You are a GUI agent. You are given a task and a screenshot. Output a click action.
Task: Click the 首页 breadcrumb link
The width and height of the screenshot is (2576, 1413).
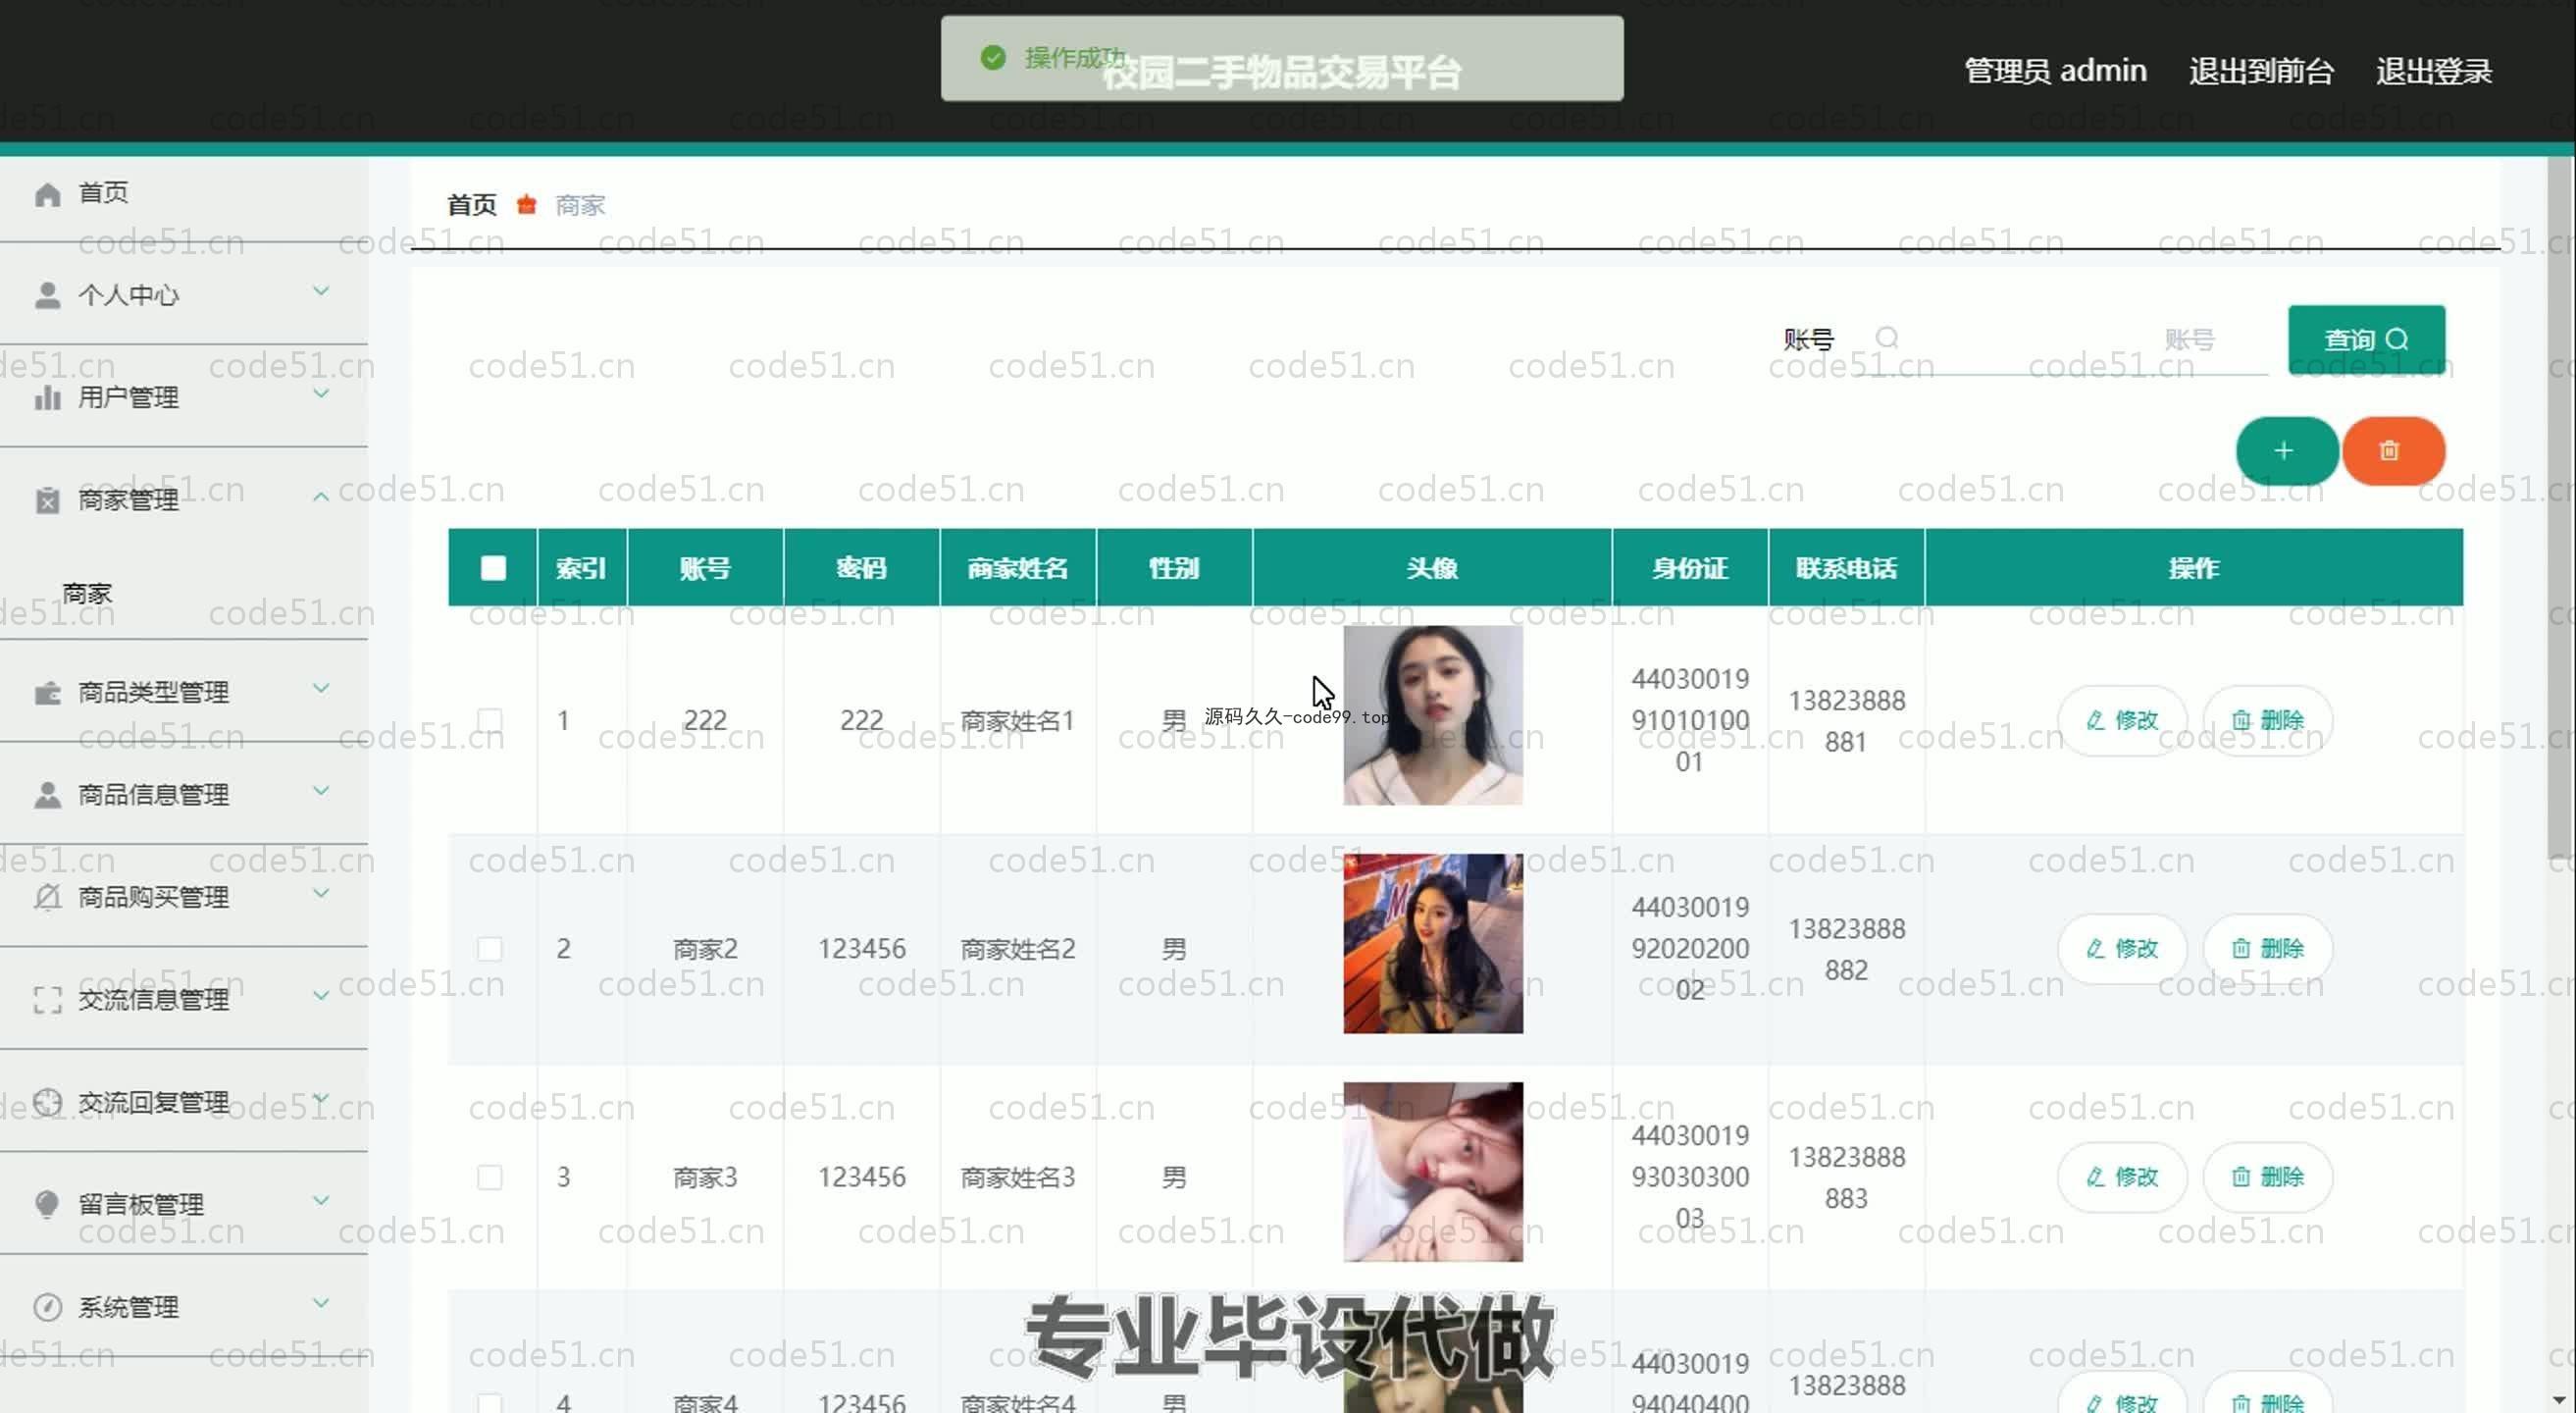[471, 205]
